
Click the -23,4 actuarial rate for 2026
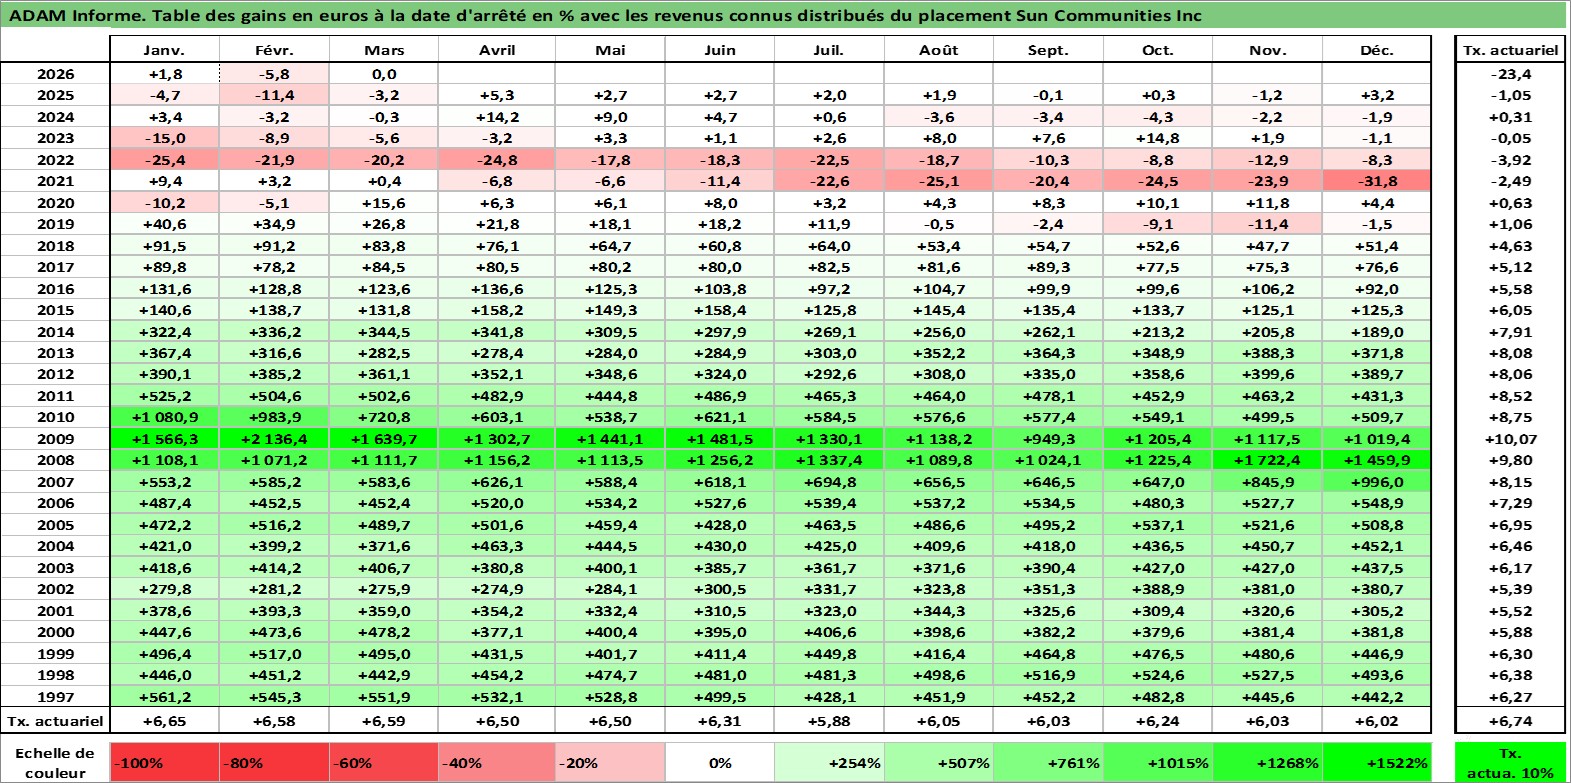click(x=1510, y=74)
